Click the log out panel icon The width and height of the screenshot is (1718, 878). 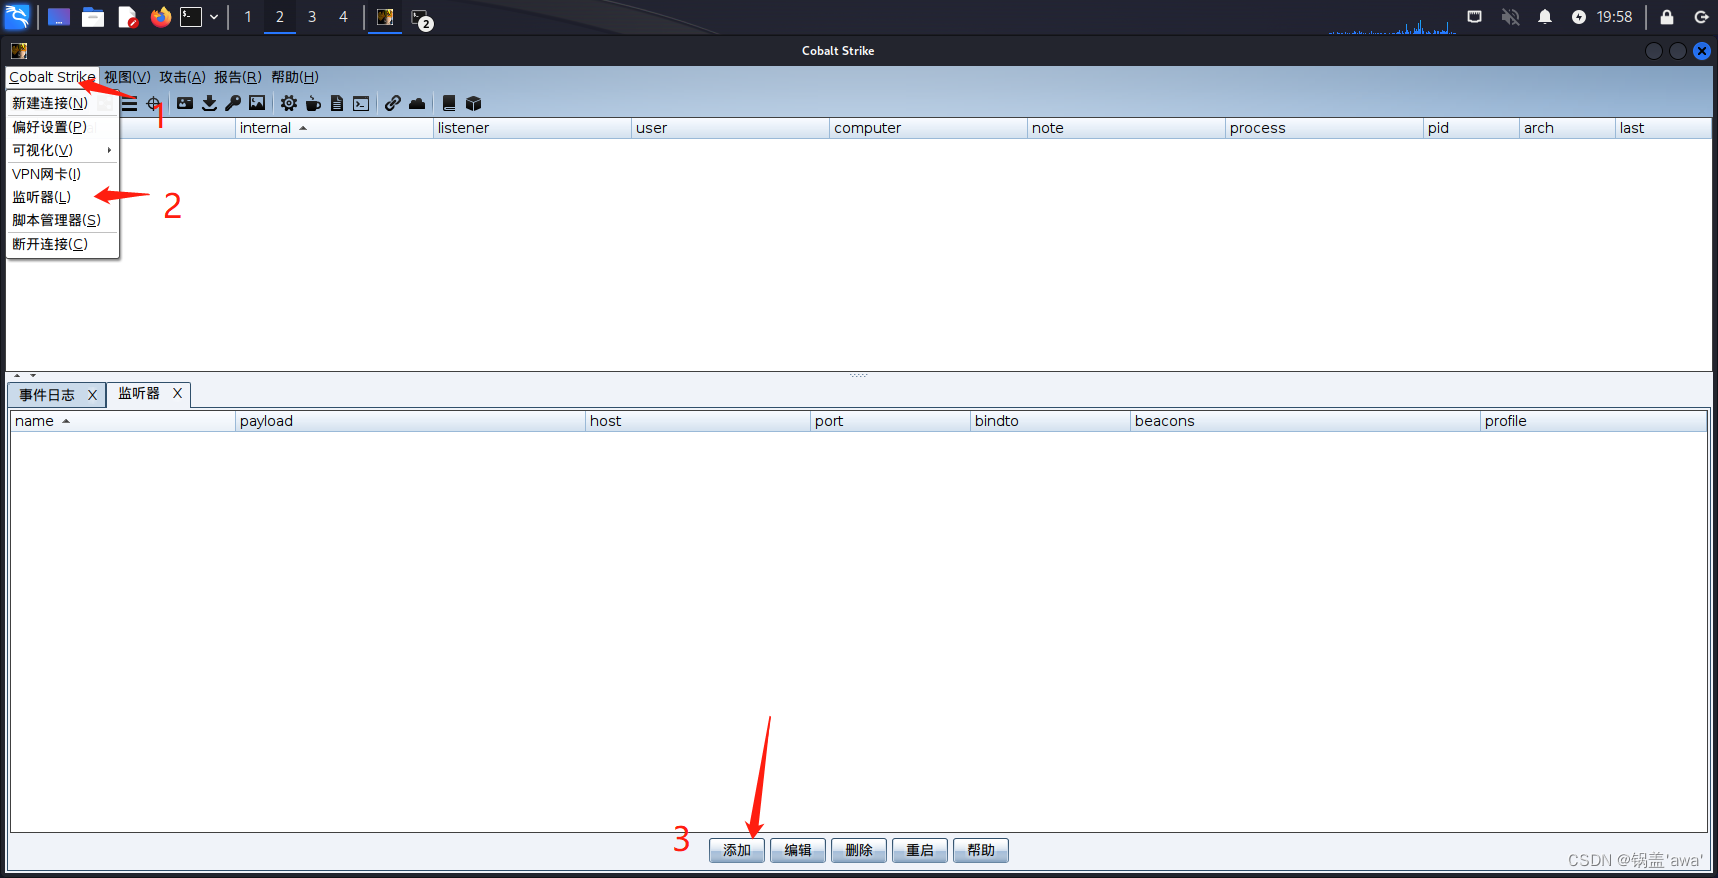tap(1701, 17)
